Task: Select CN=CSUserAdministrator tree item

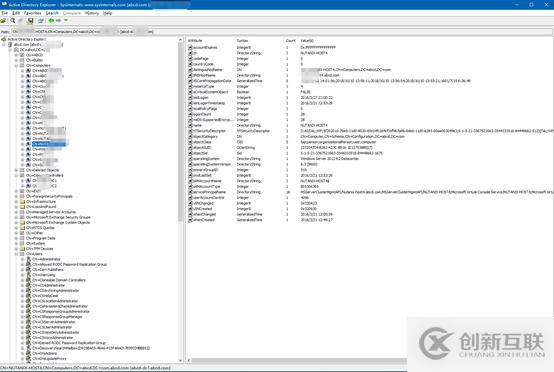Action: pyautogui.click(x=52, y=327)
